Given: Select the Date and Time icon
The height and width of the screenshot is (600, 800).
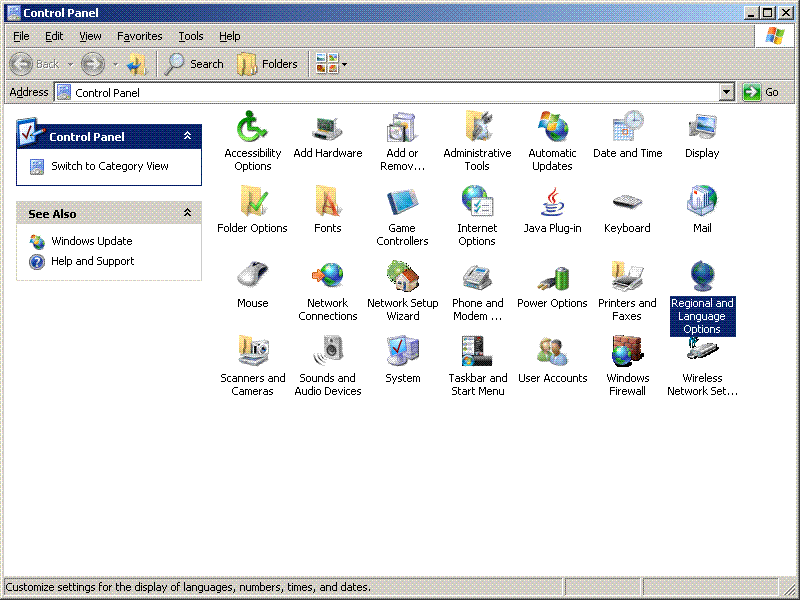Looking at the screenshot, I should click(627, 127).
